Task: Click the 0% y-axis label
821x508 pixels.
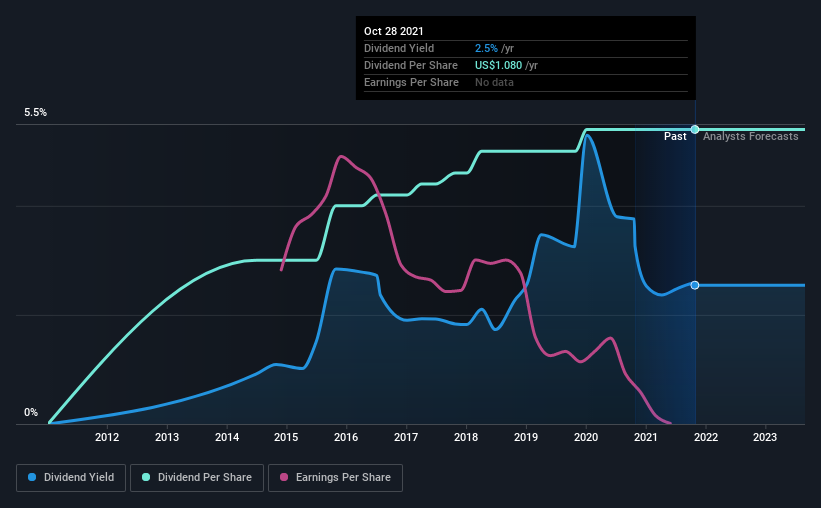Action: coord(31,413)
